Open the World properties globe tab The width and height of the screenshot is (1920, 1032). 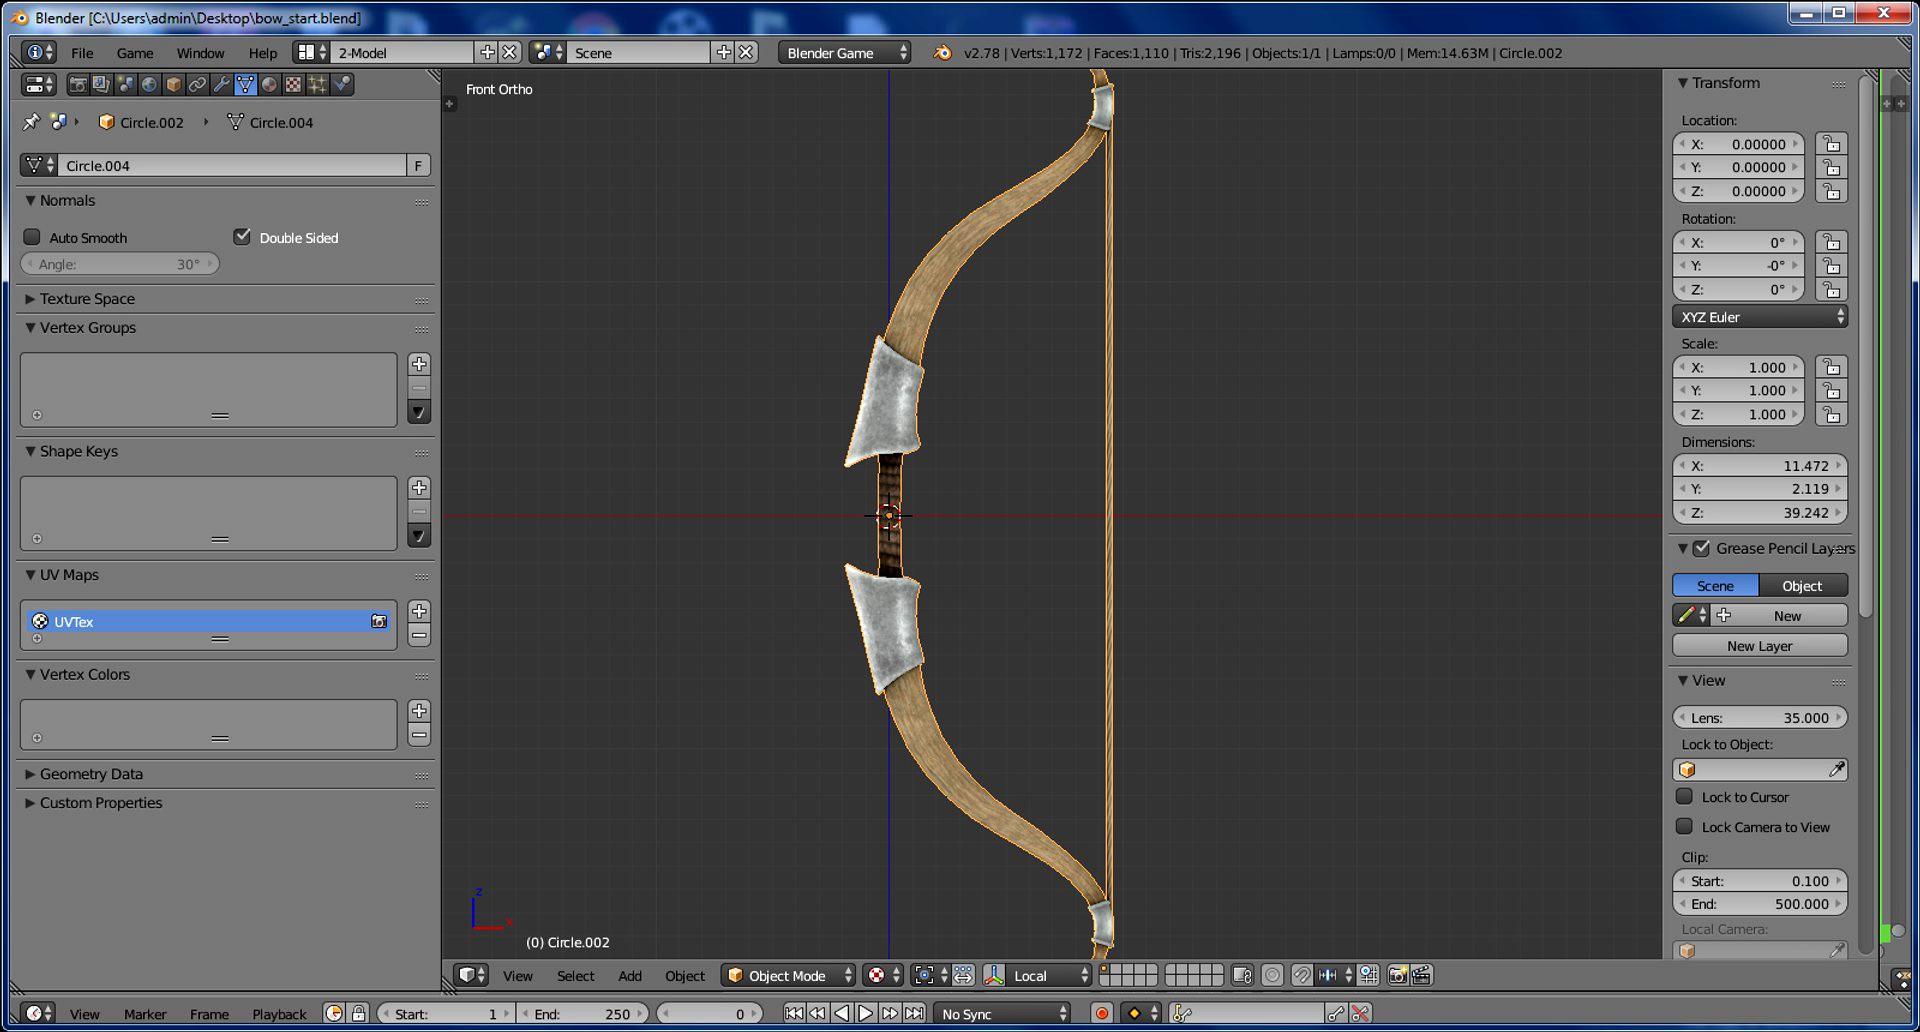149,85
